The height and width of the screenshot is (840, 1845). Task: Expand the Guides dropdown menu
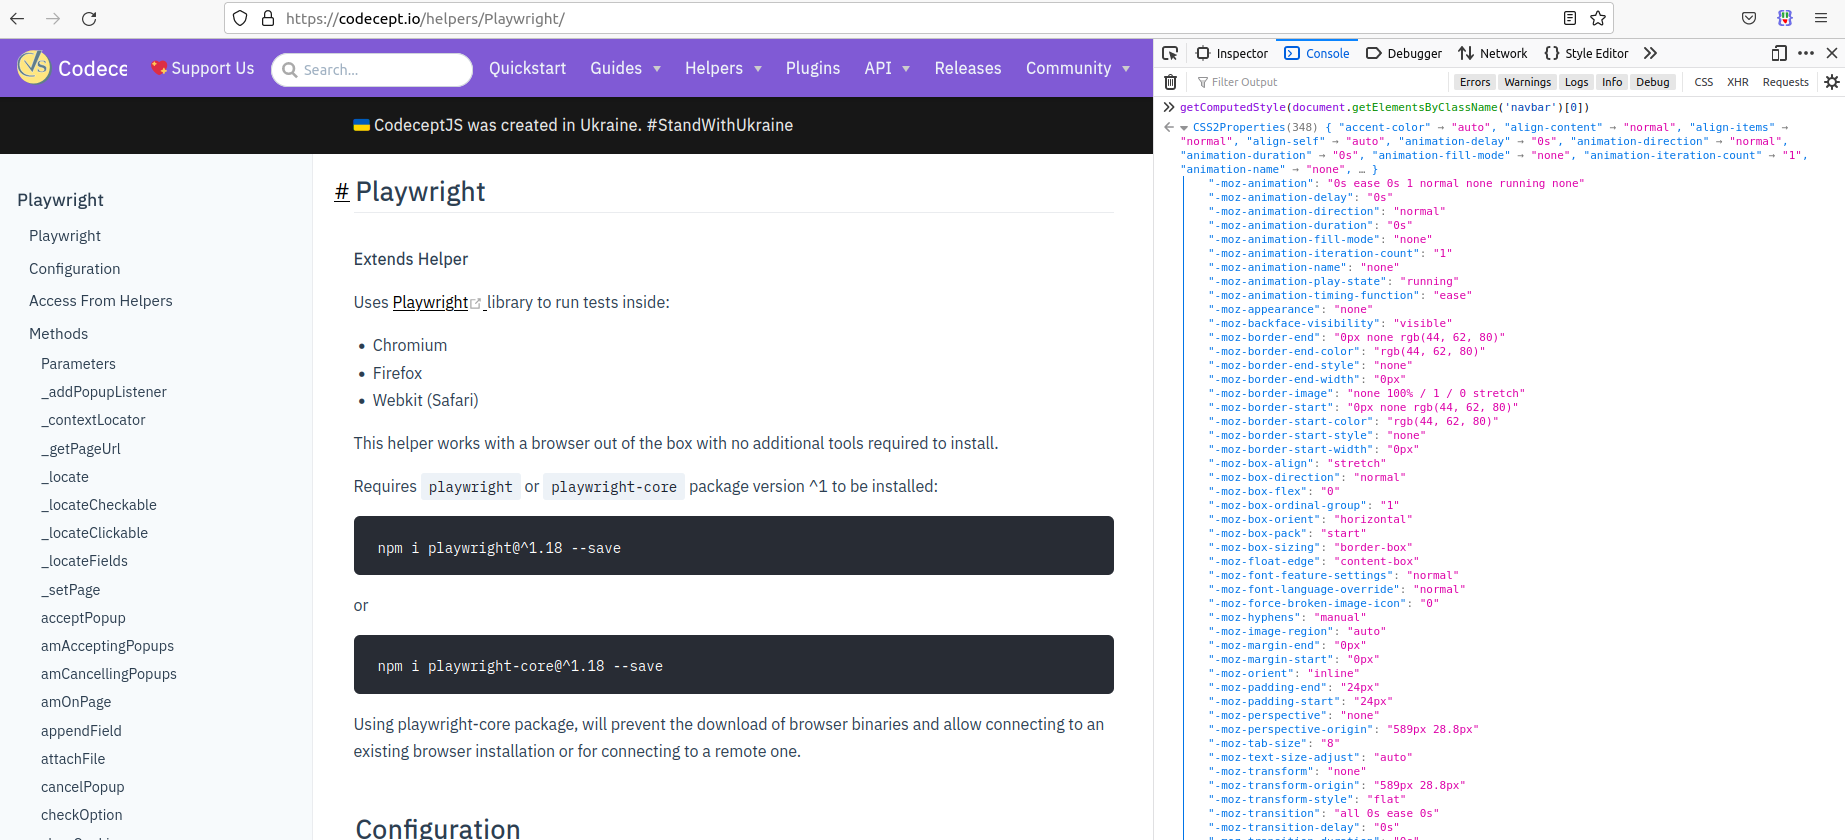coord(625,68)
